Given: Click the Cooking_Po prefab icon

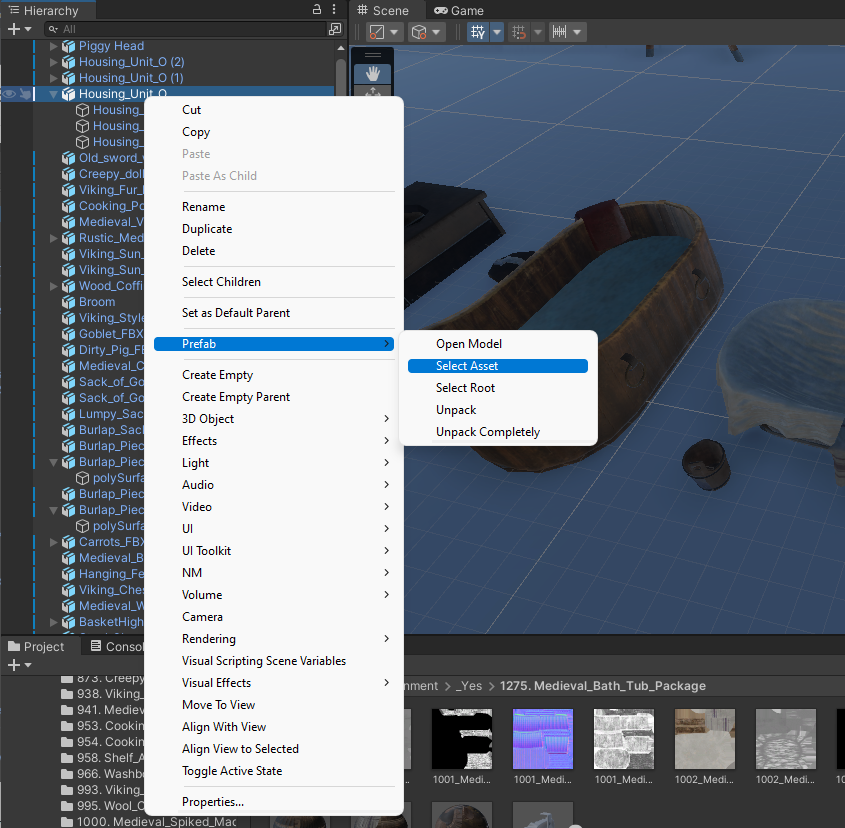Looking at the screenshot, I should pos(68,206).
